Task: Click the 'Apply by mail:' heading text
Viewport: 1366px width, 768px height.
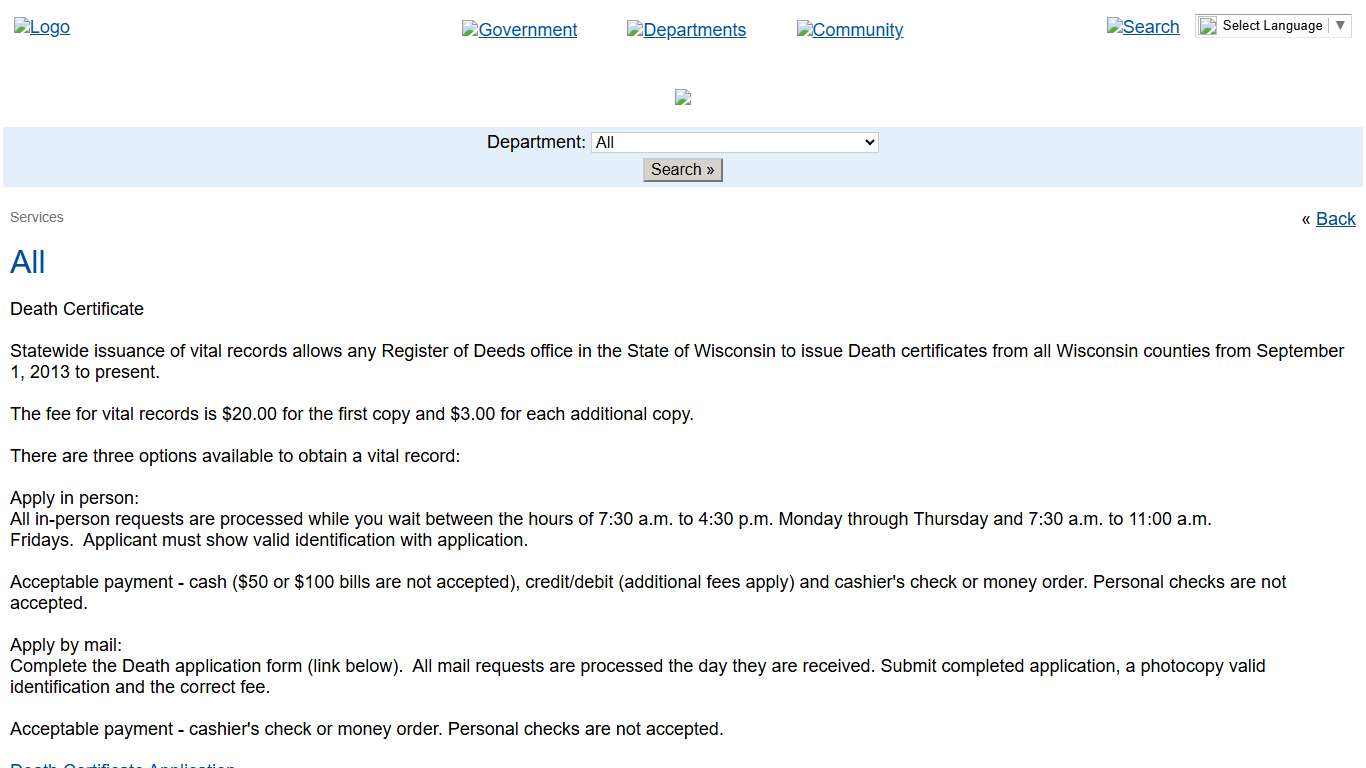Action: 66,645
